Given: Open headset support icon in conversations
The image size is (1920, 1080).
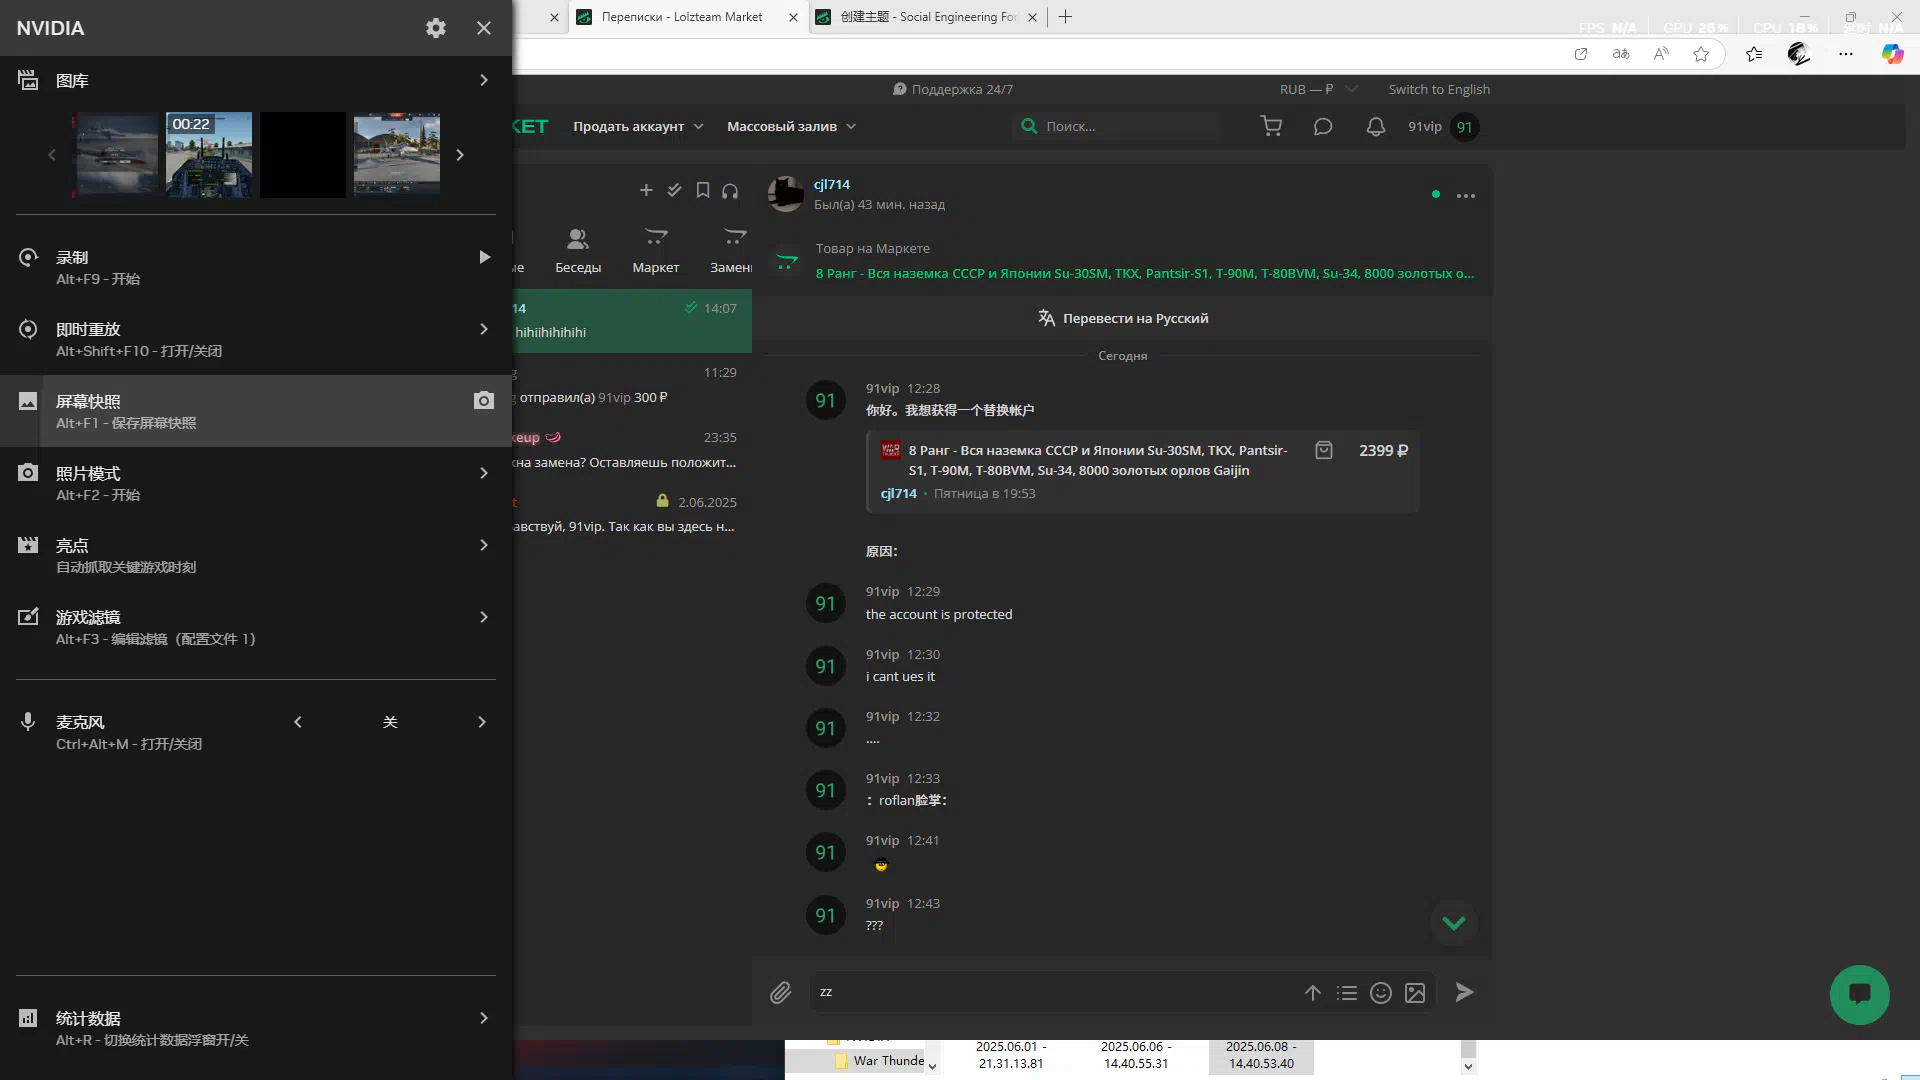Looking at the screenshot, I should coord(730,190).
